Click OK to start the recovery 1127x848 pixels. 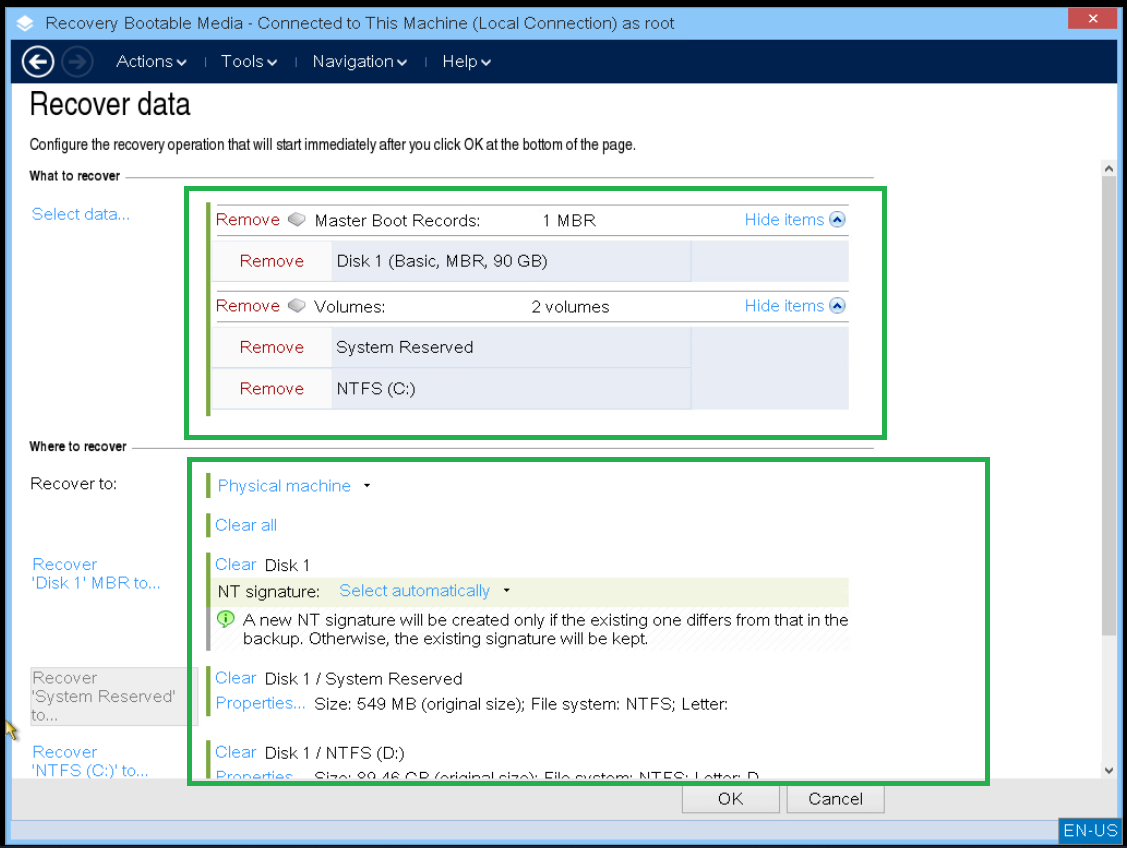(x=730, y=799)
